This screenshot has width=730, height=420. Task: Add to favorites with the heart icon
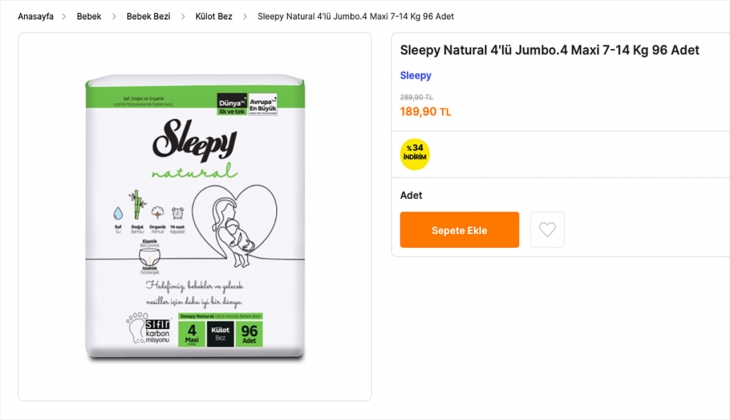coord(547,230)
